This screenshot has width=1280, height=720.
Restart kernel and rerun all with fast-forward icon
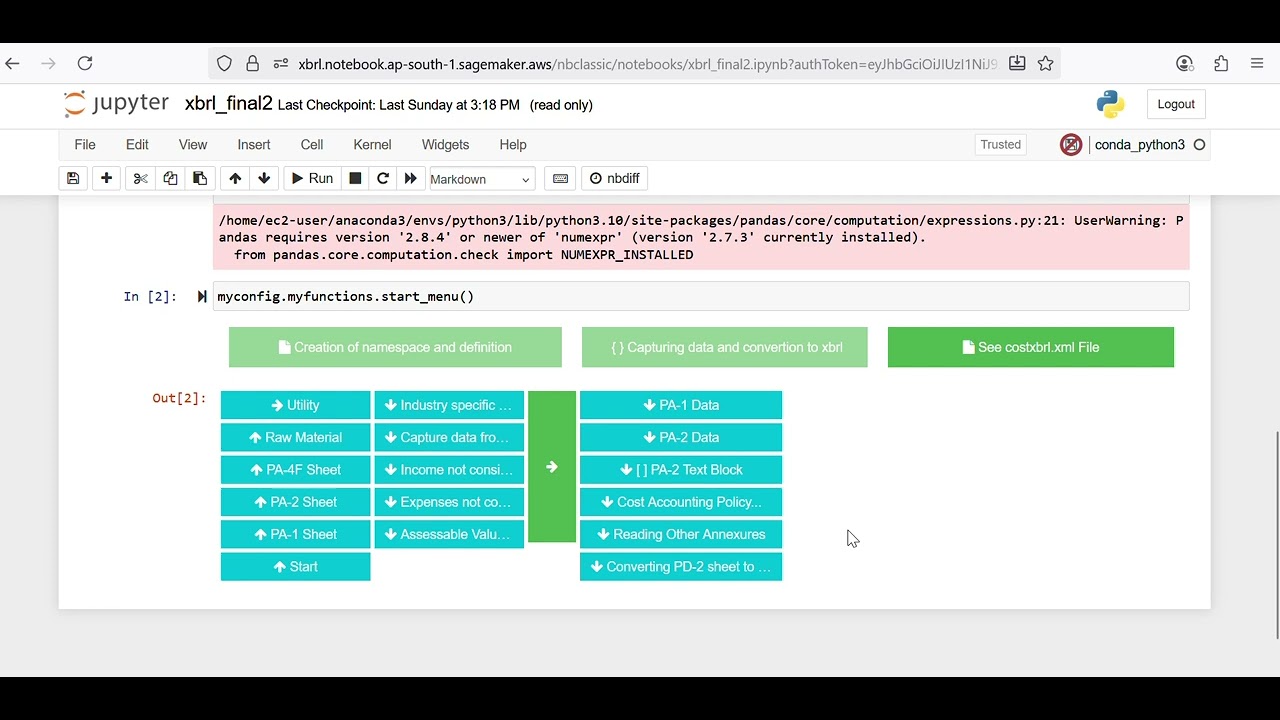[410, 179]
